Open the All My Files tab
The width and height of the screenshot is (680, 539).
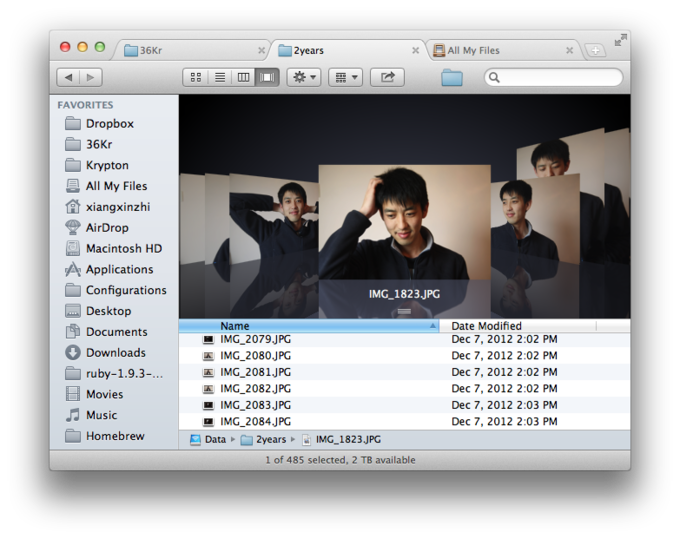(x=503, y=50)
